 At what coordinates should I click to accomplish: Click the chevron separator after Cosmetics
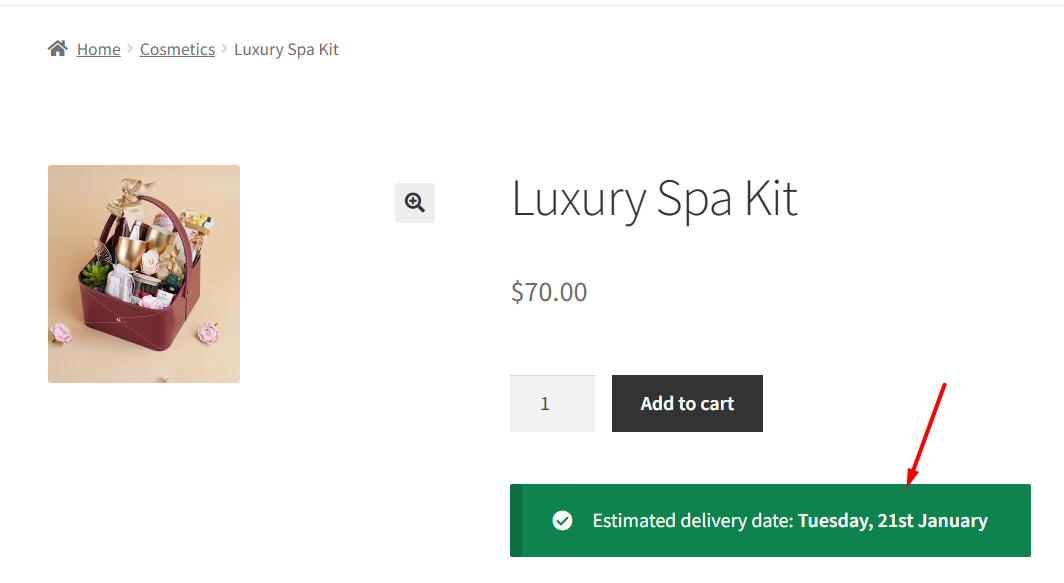click(x=225, y=49)
